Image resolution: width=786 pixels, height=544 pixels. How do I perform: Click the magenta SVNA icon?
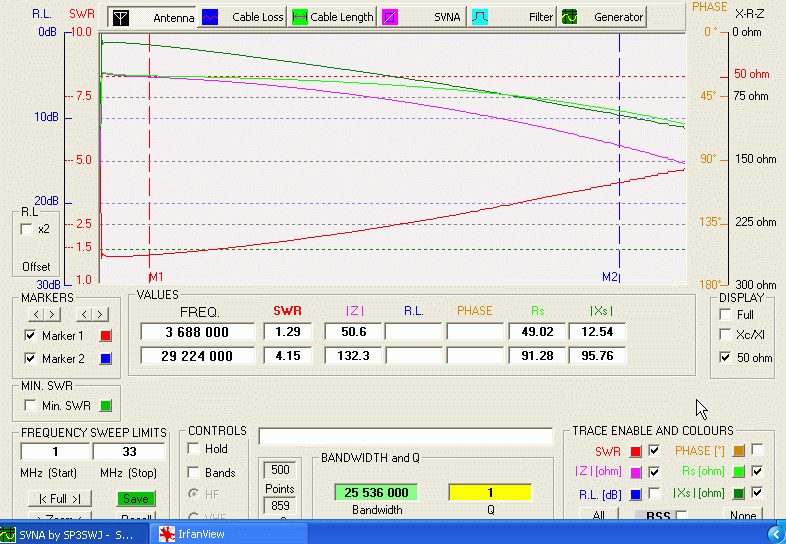(x=388, y=17)
